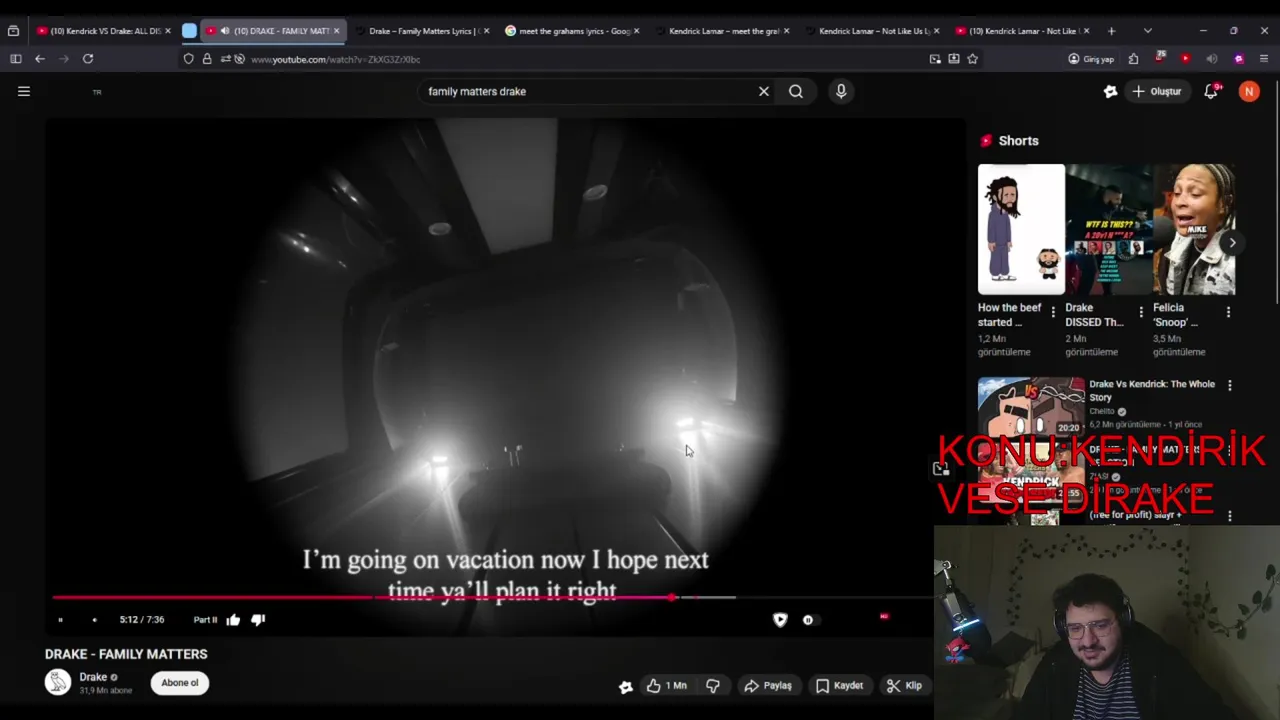Pause the video with the player button
Viewport: 1280px width, 720px height.
(60, 620)
